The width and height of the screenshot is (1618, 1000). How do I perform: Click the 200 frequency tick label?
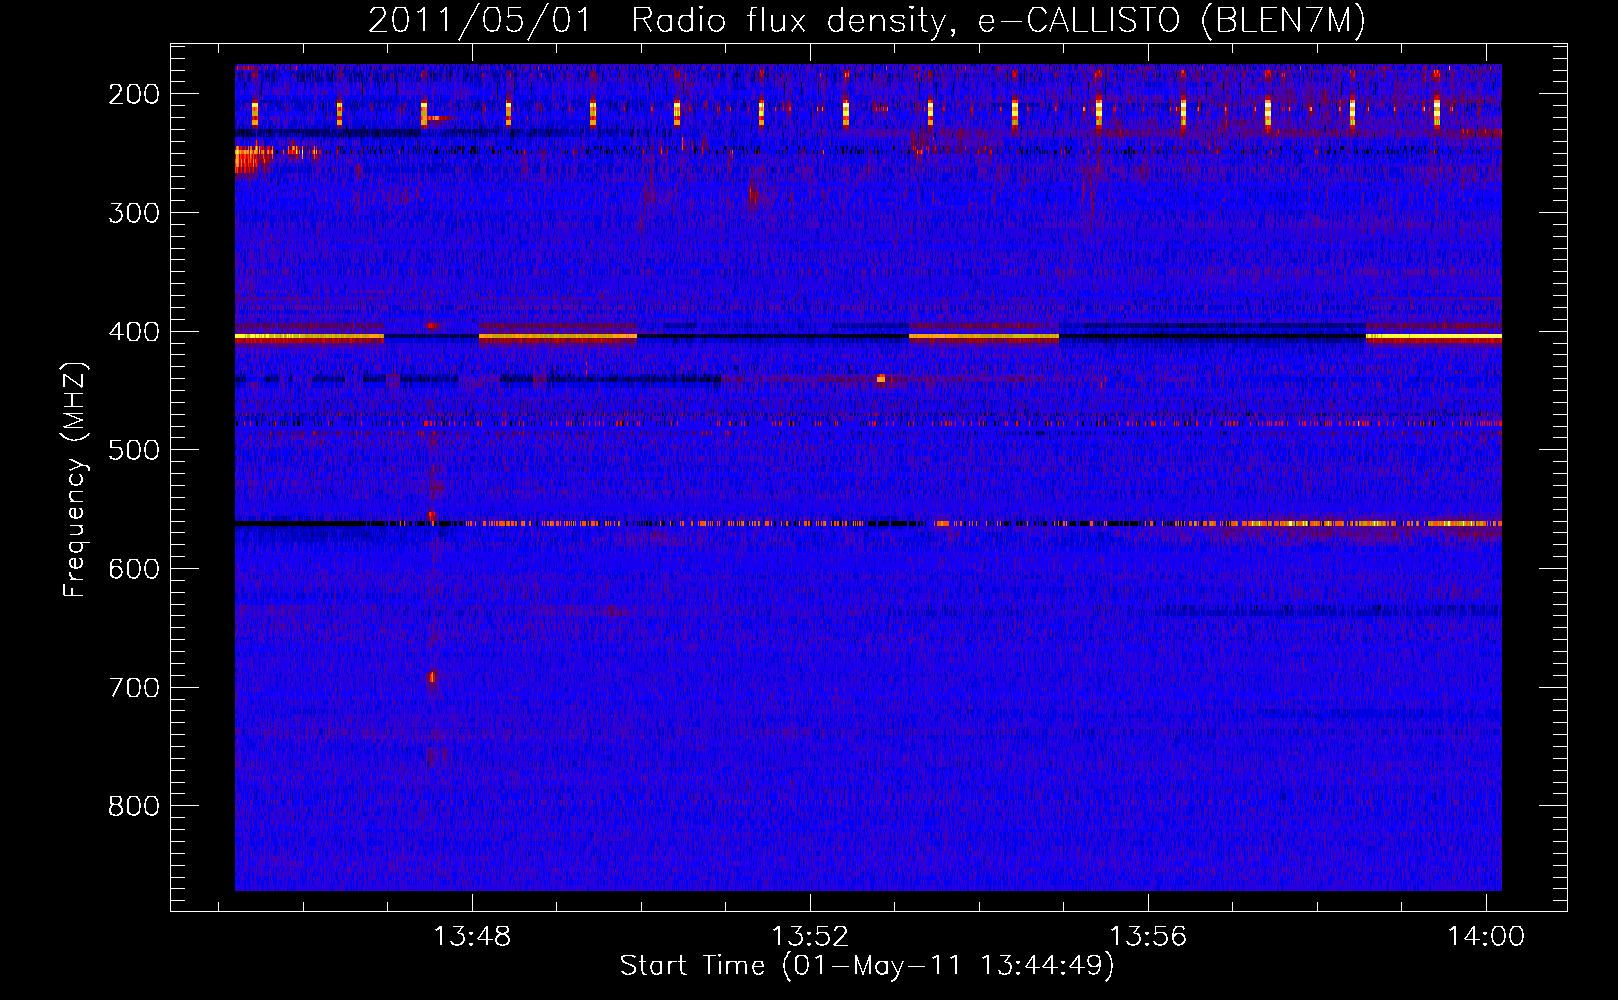(x=134, y=94)
